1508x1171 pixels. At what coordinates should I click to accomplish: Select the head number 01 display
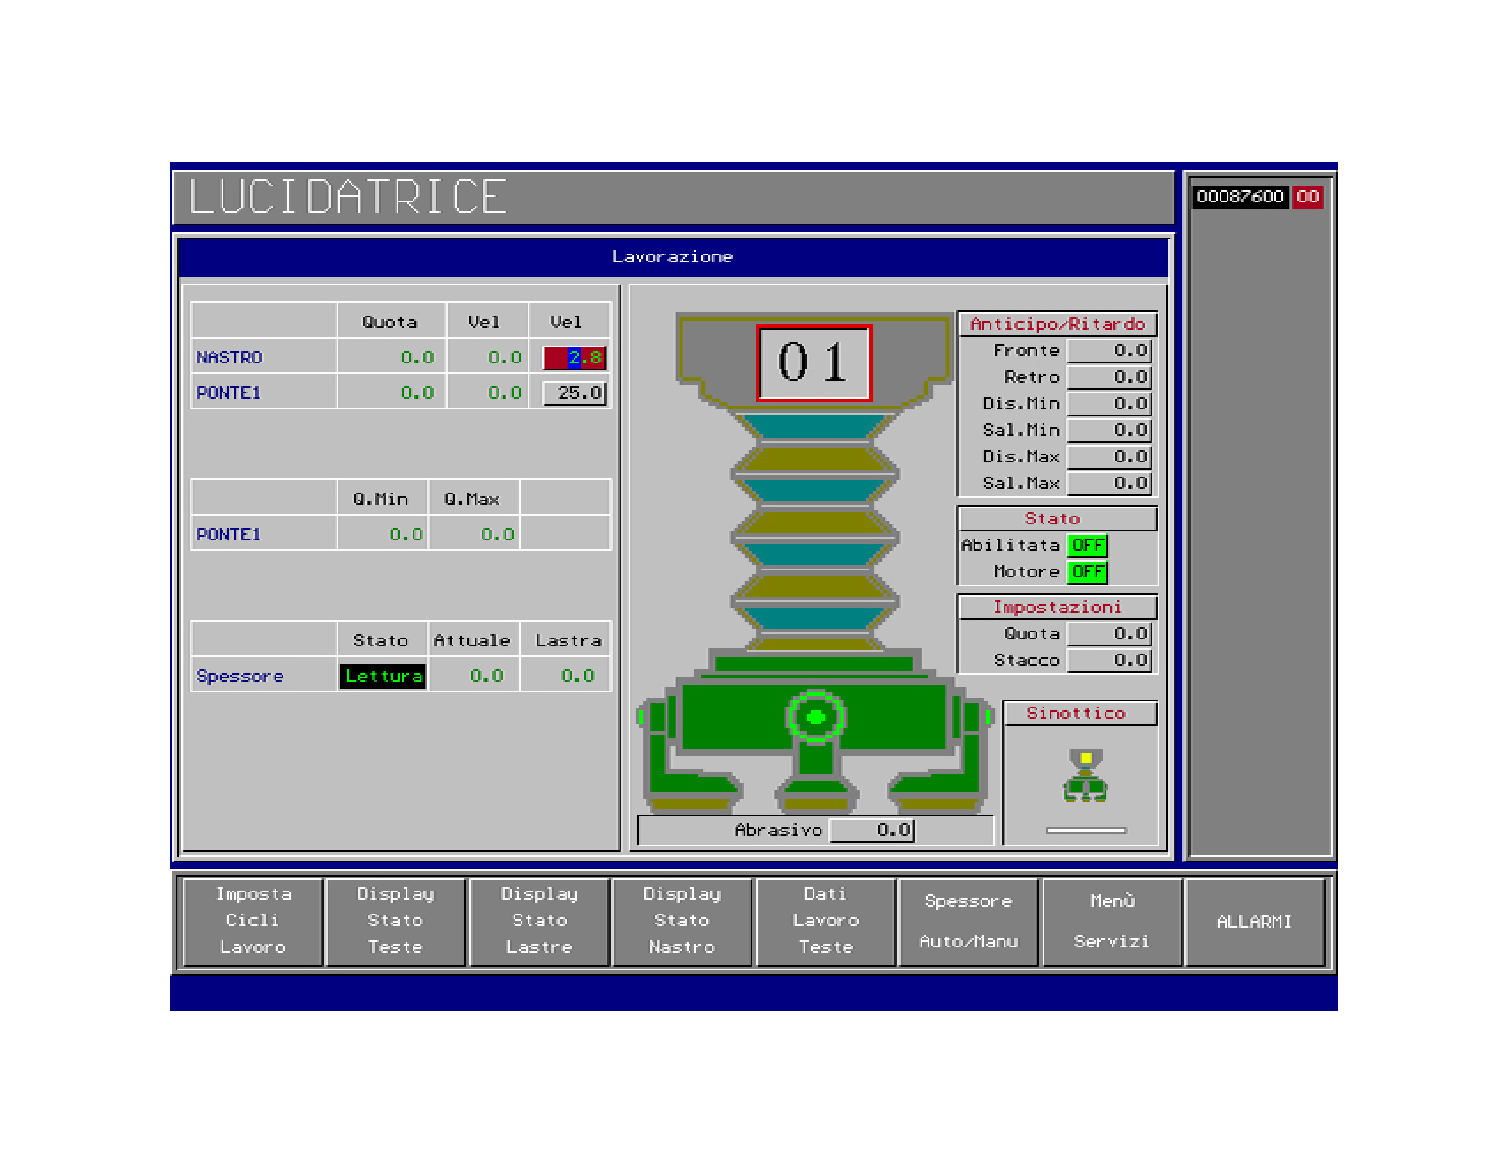tap(814, 362)
